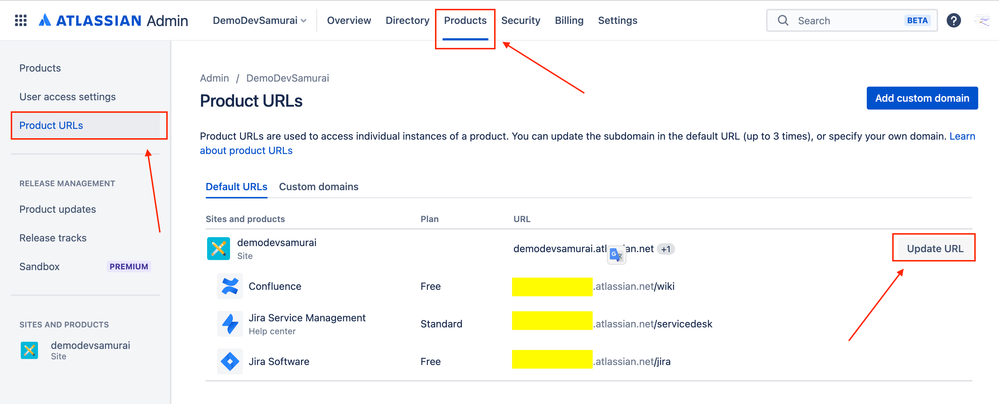Click the Add custom domain button
The width and height of the screenshot is (999, 404).
click(922, 98)
